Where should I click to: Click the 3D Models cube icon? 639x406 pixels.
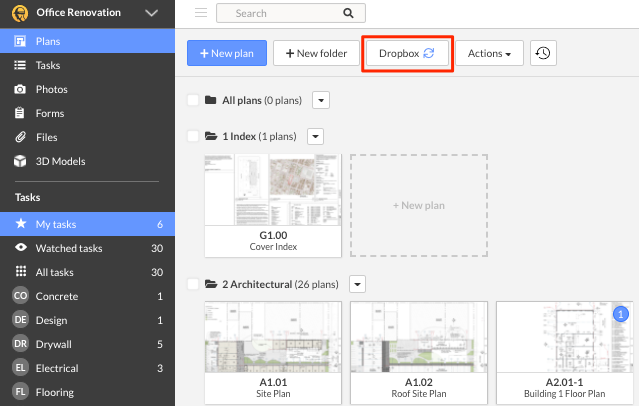[20, 161]
